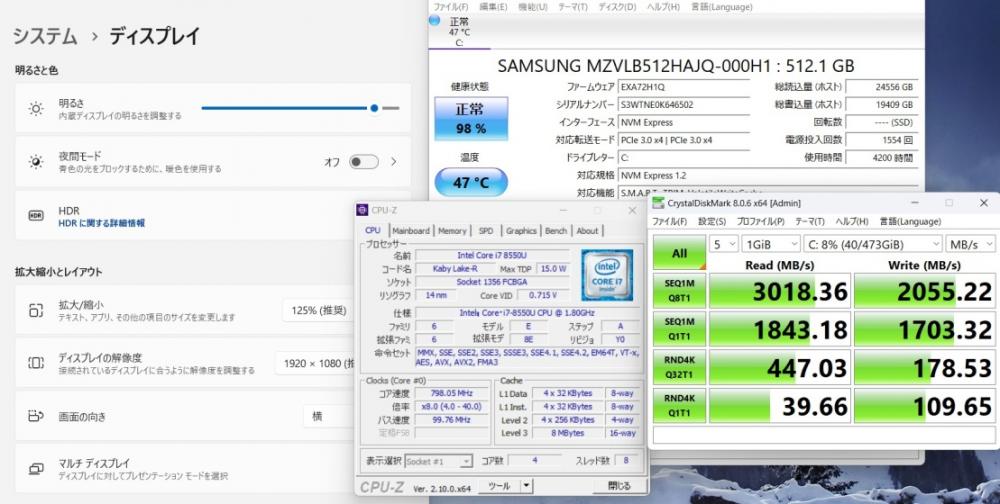The width and height of the screenshot is (1000, 504).
Task: Open 設定(S) menu in CrystalDiskMark
Action: click(712, 221)
